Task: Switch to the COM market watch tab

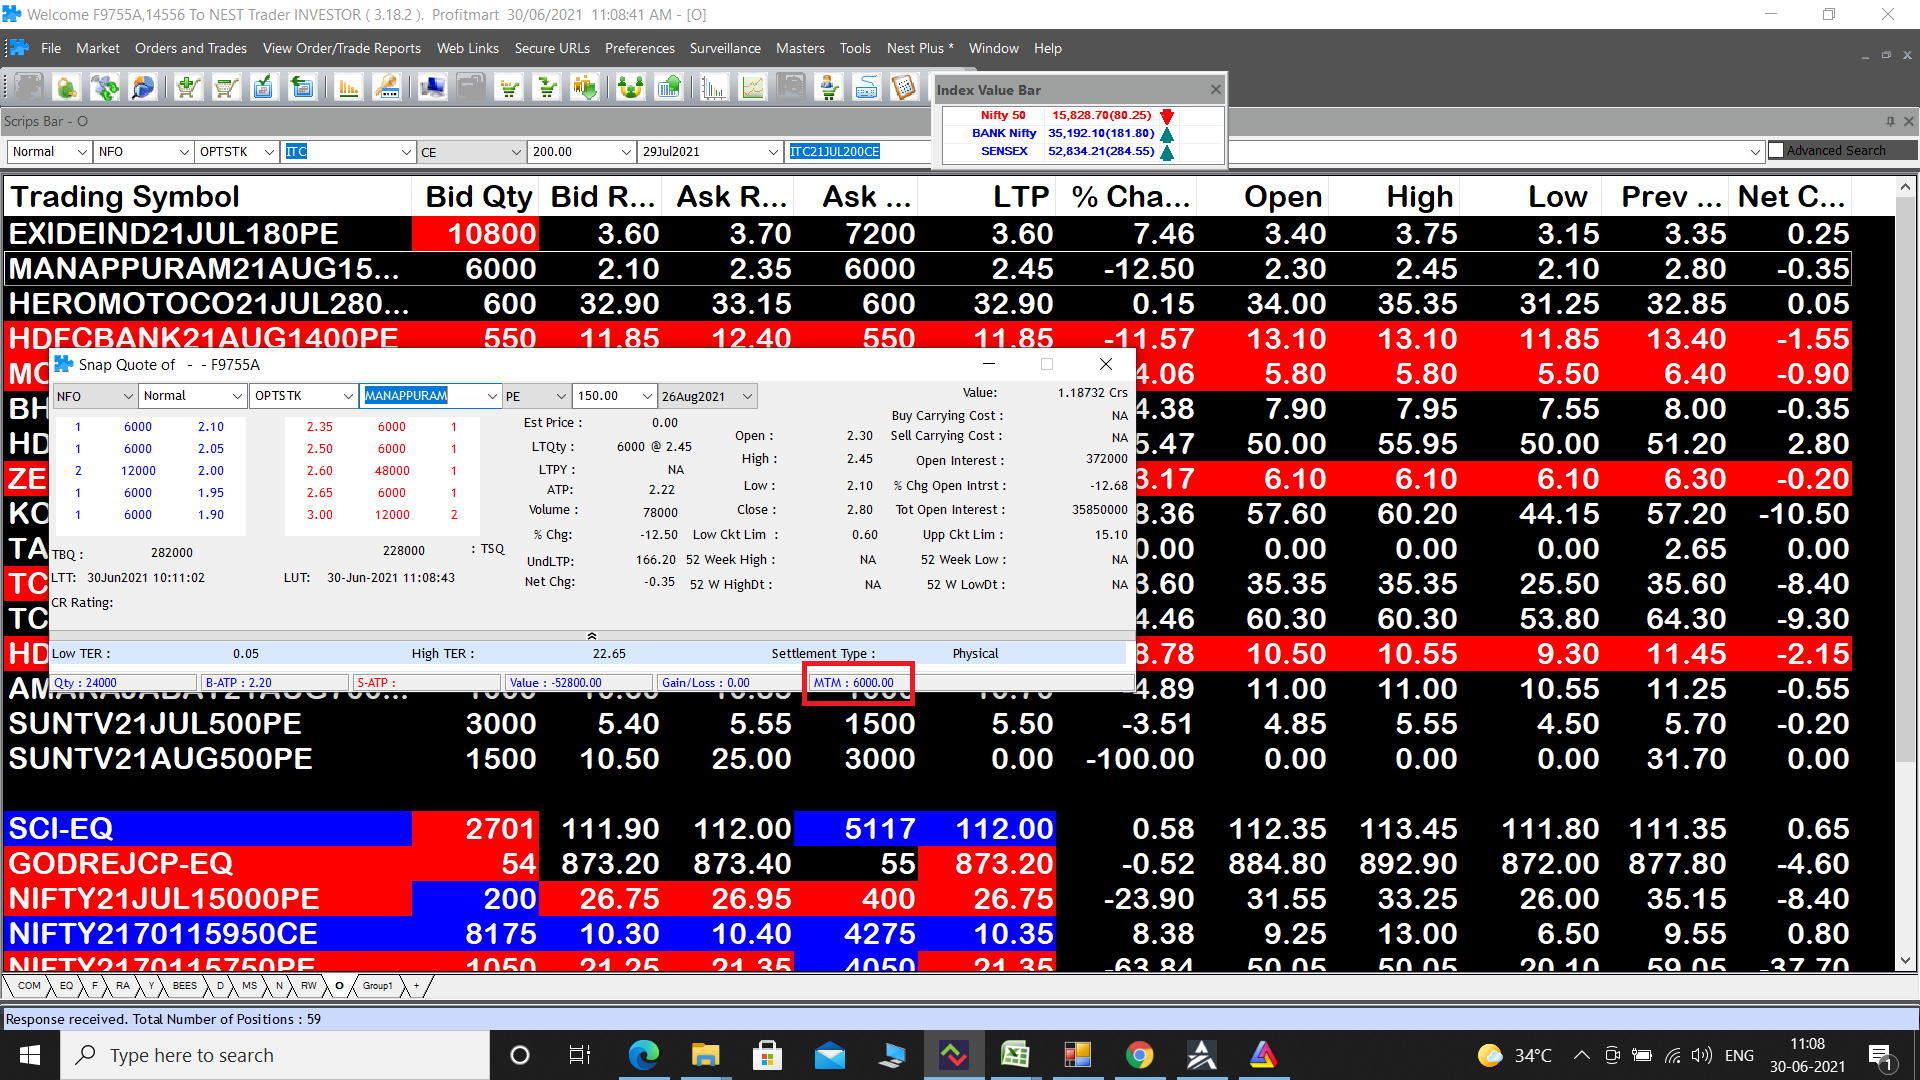Action: tap(29, 986)
